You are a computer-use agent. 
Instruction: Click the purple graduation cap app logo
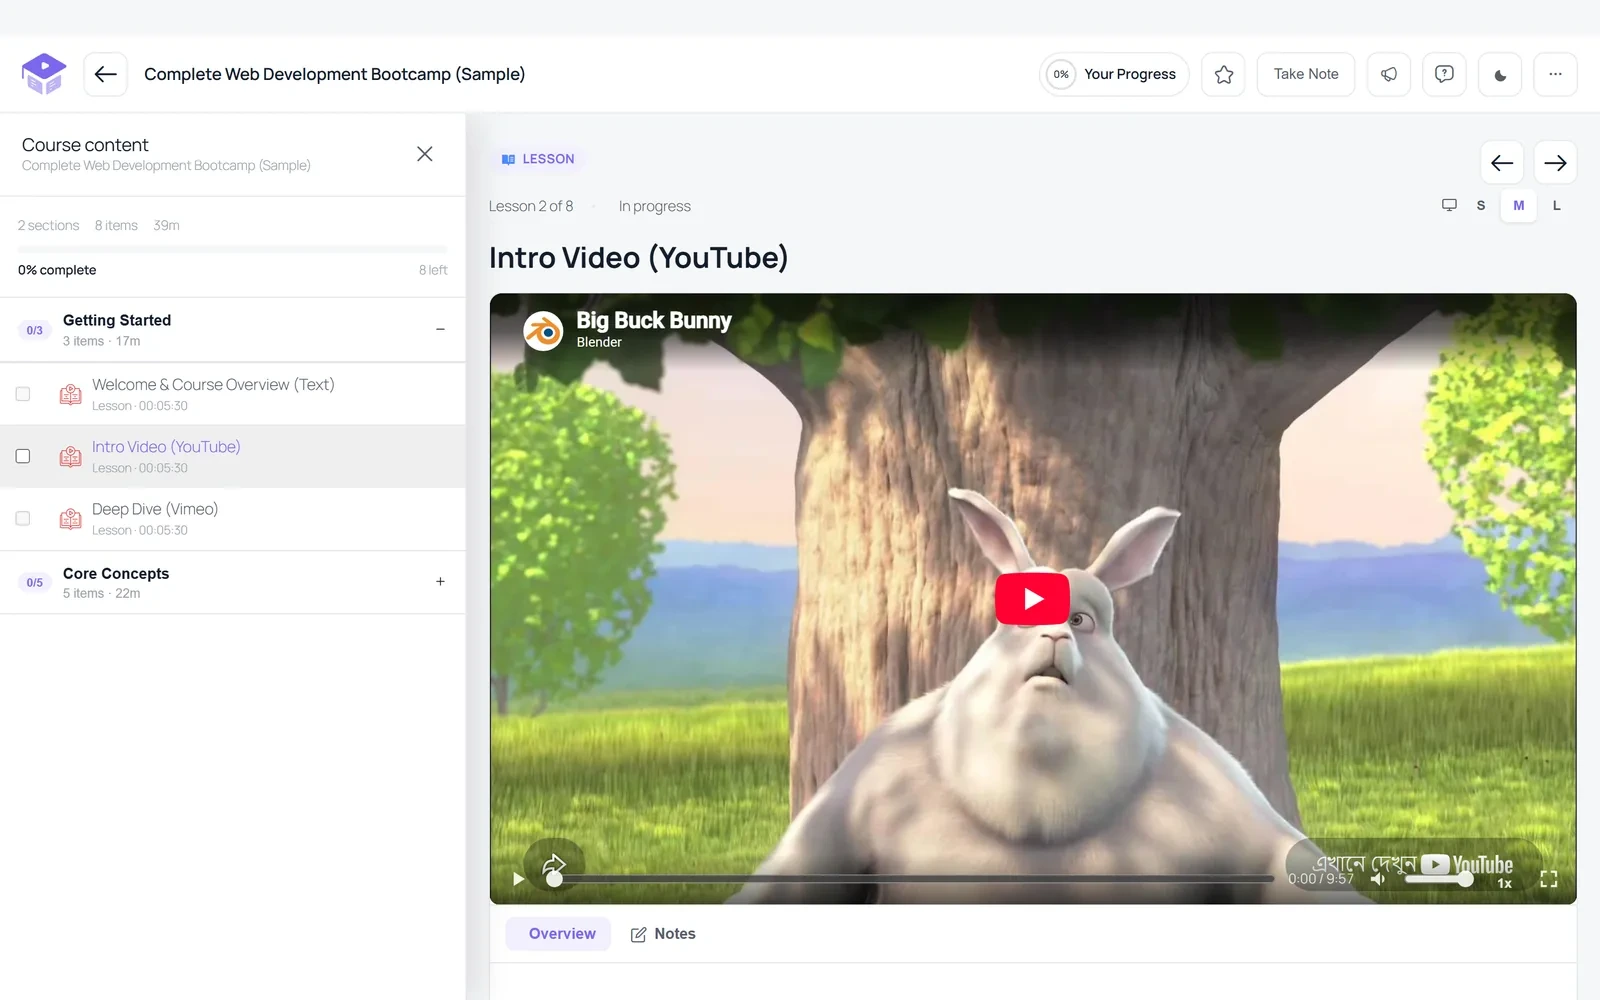click(44, 74)
